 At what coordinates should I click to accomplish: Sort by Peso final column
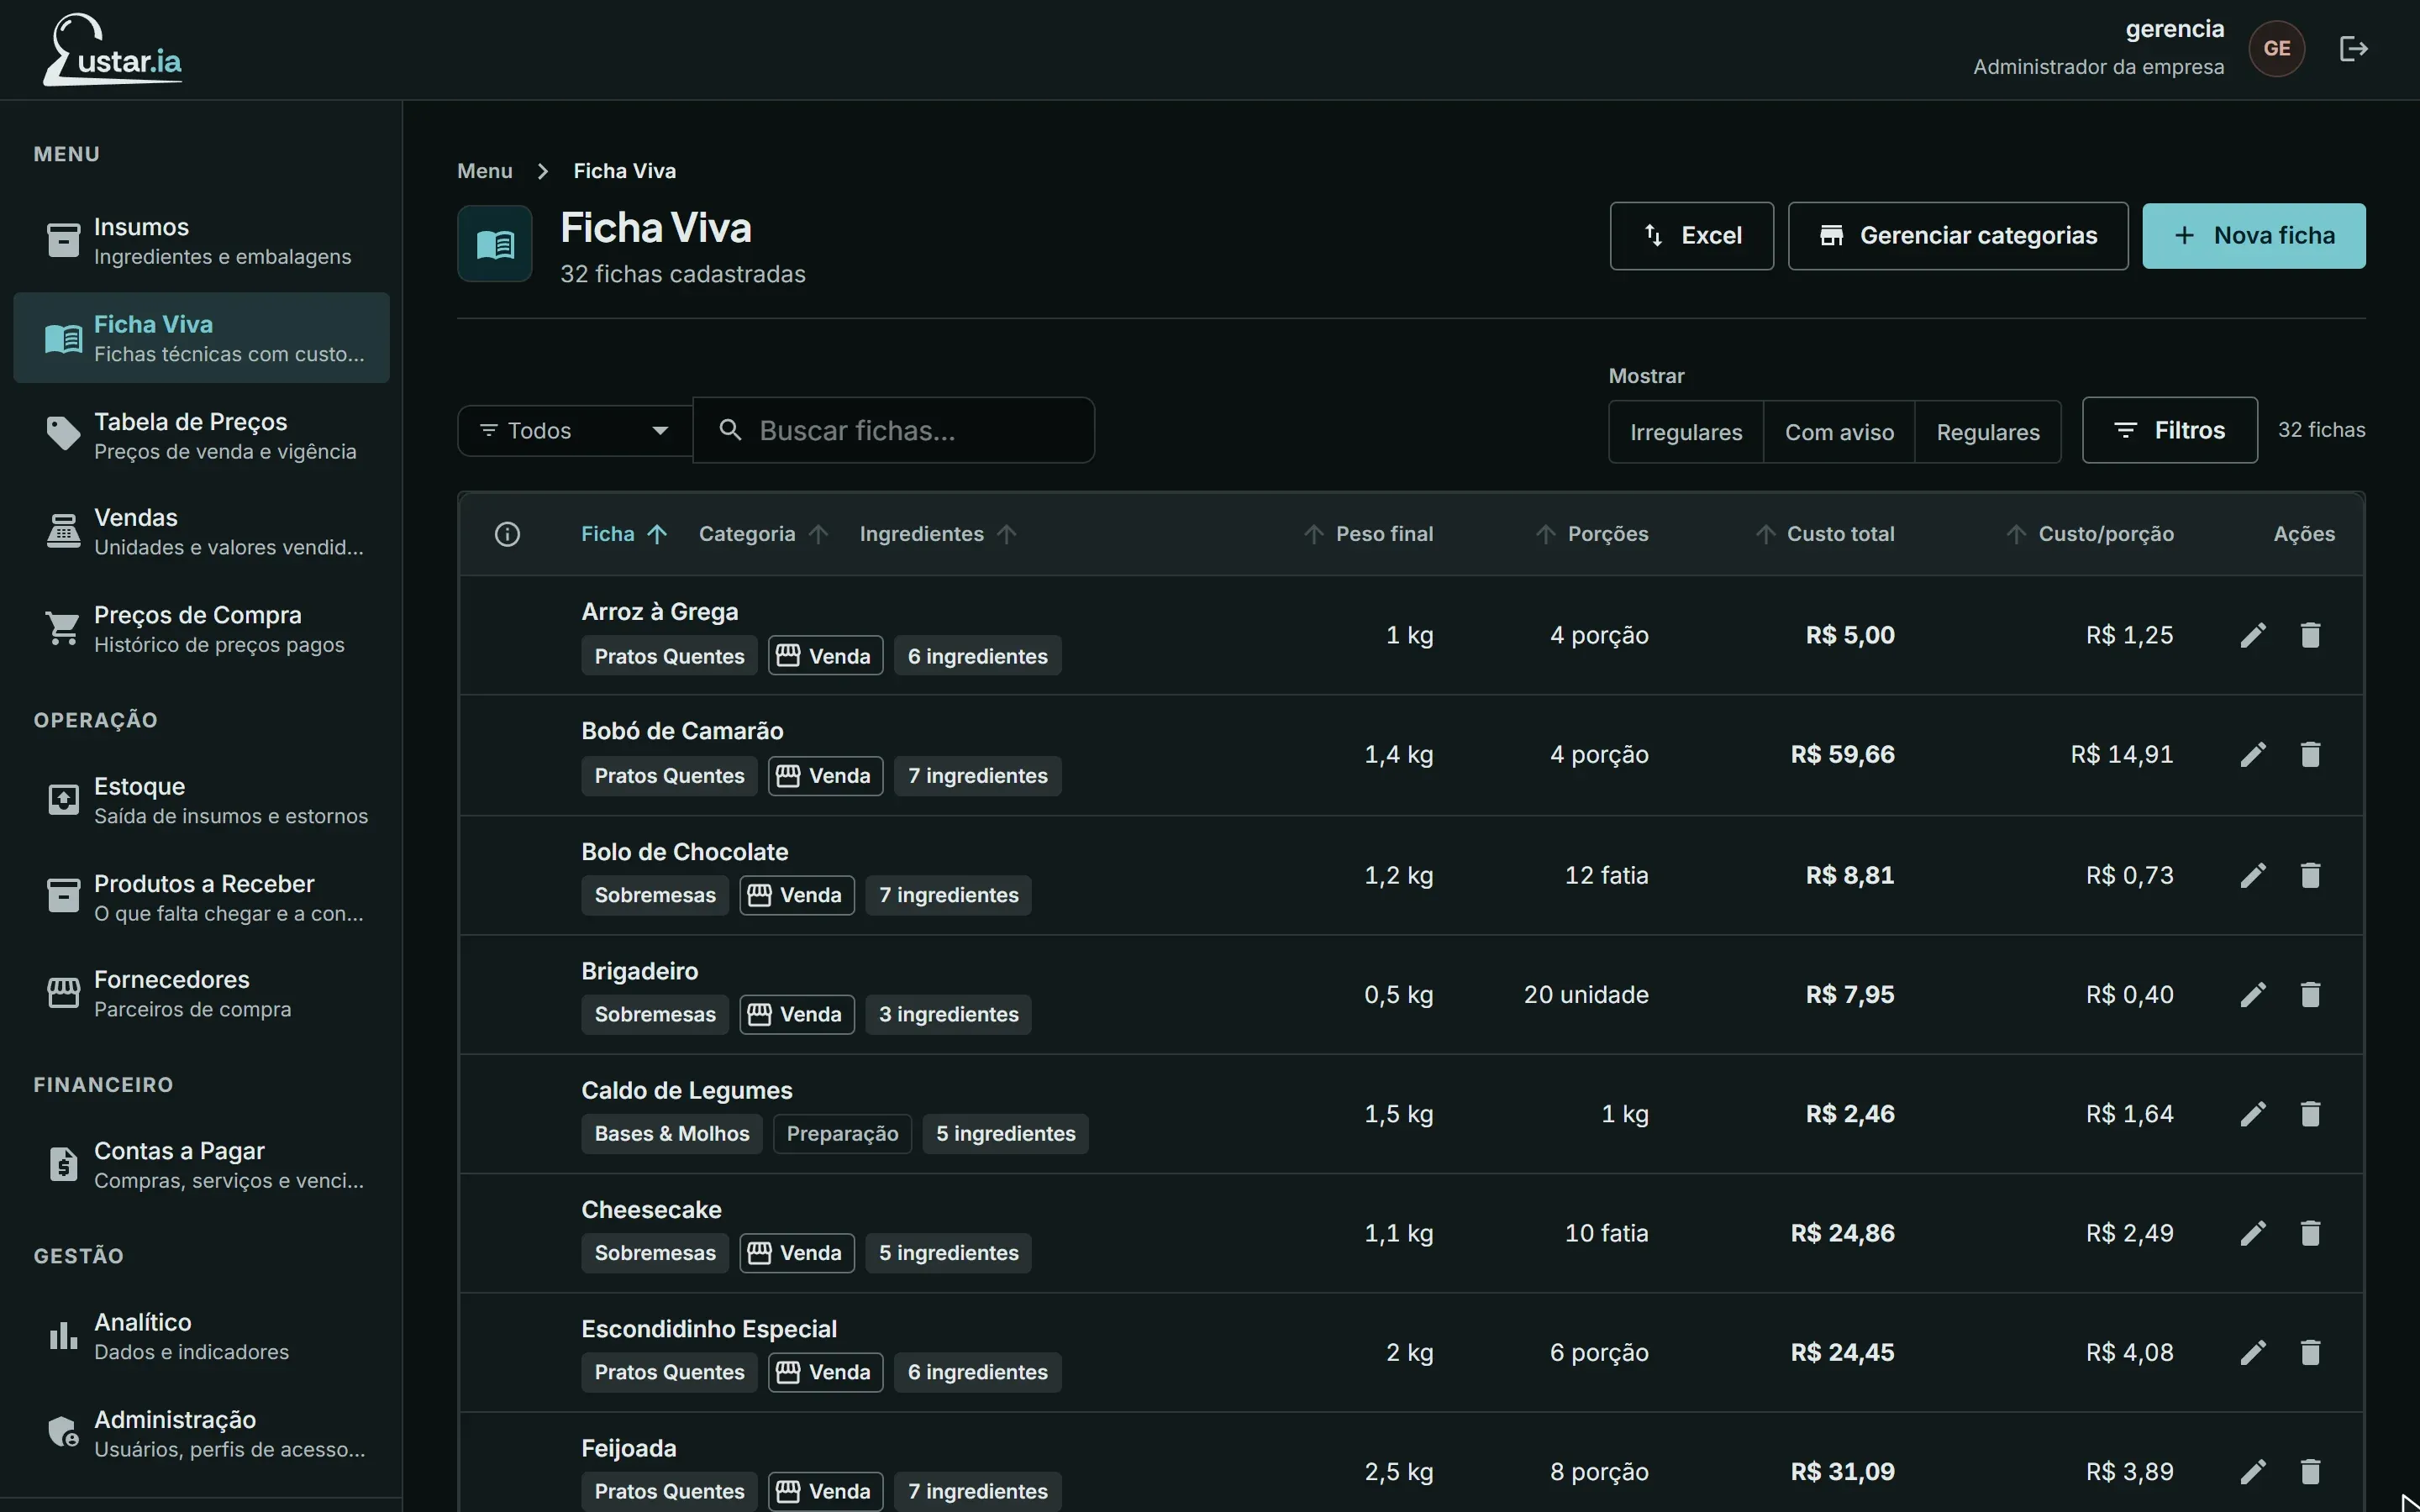(x=1368, y=534)
